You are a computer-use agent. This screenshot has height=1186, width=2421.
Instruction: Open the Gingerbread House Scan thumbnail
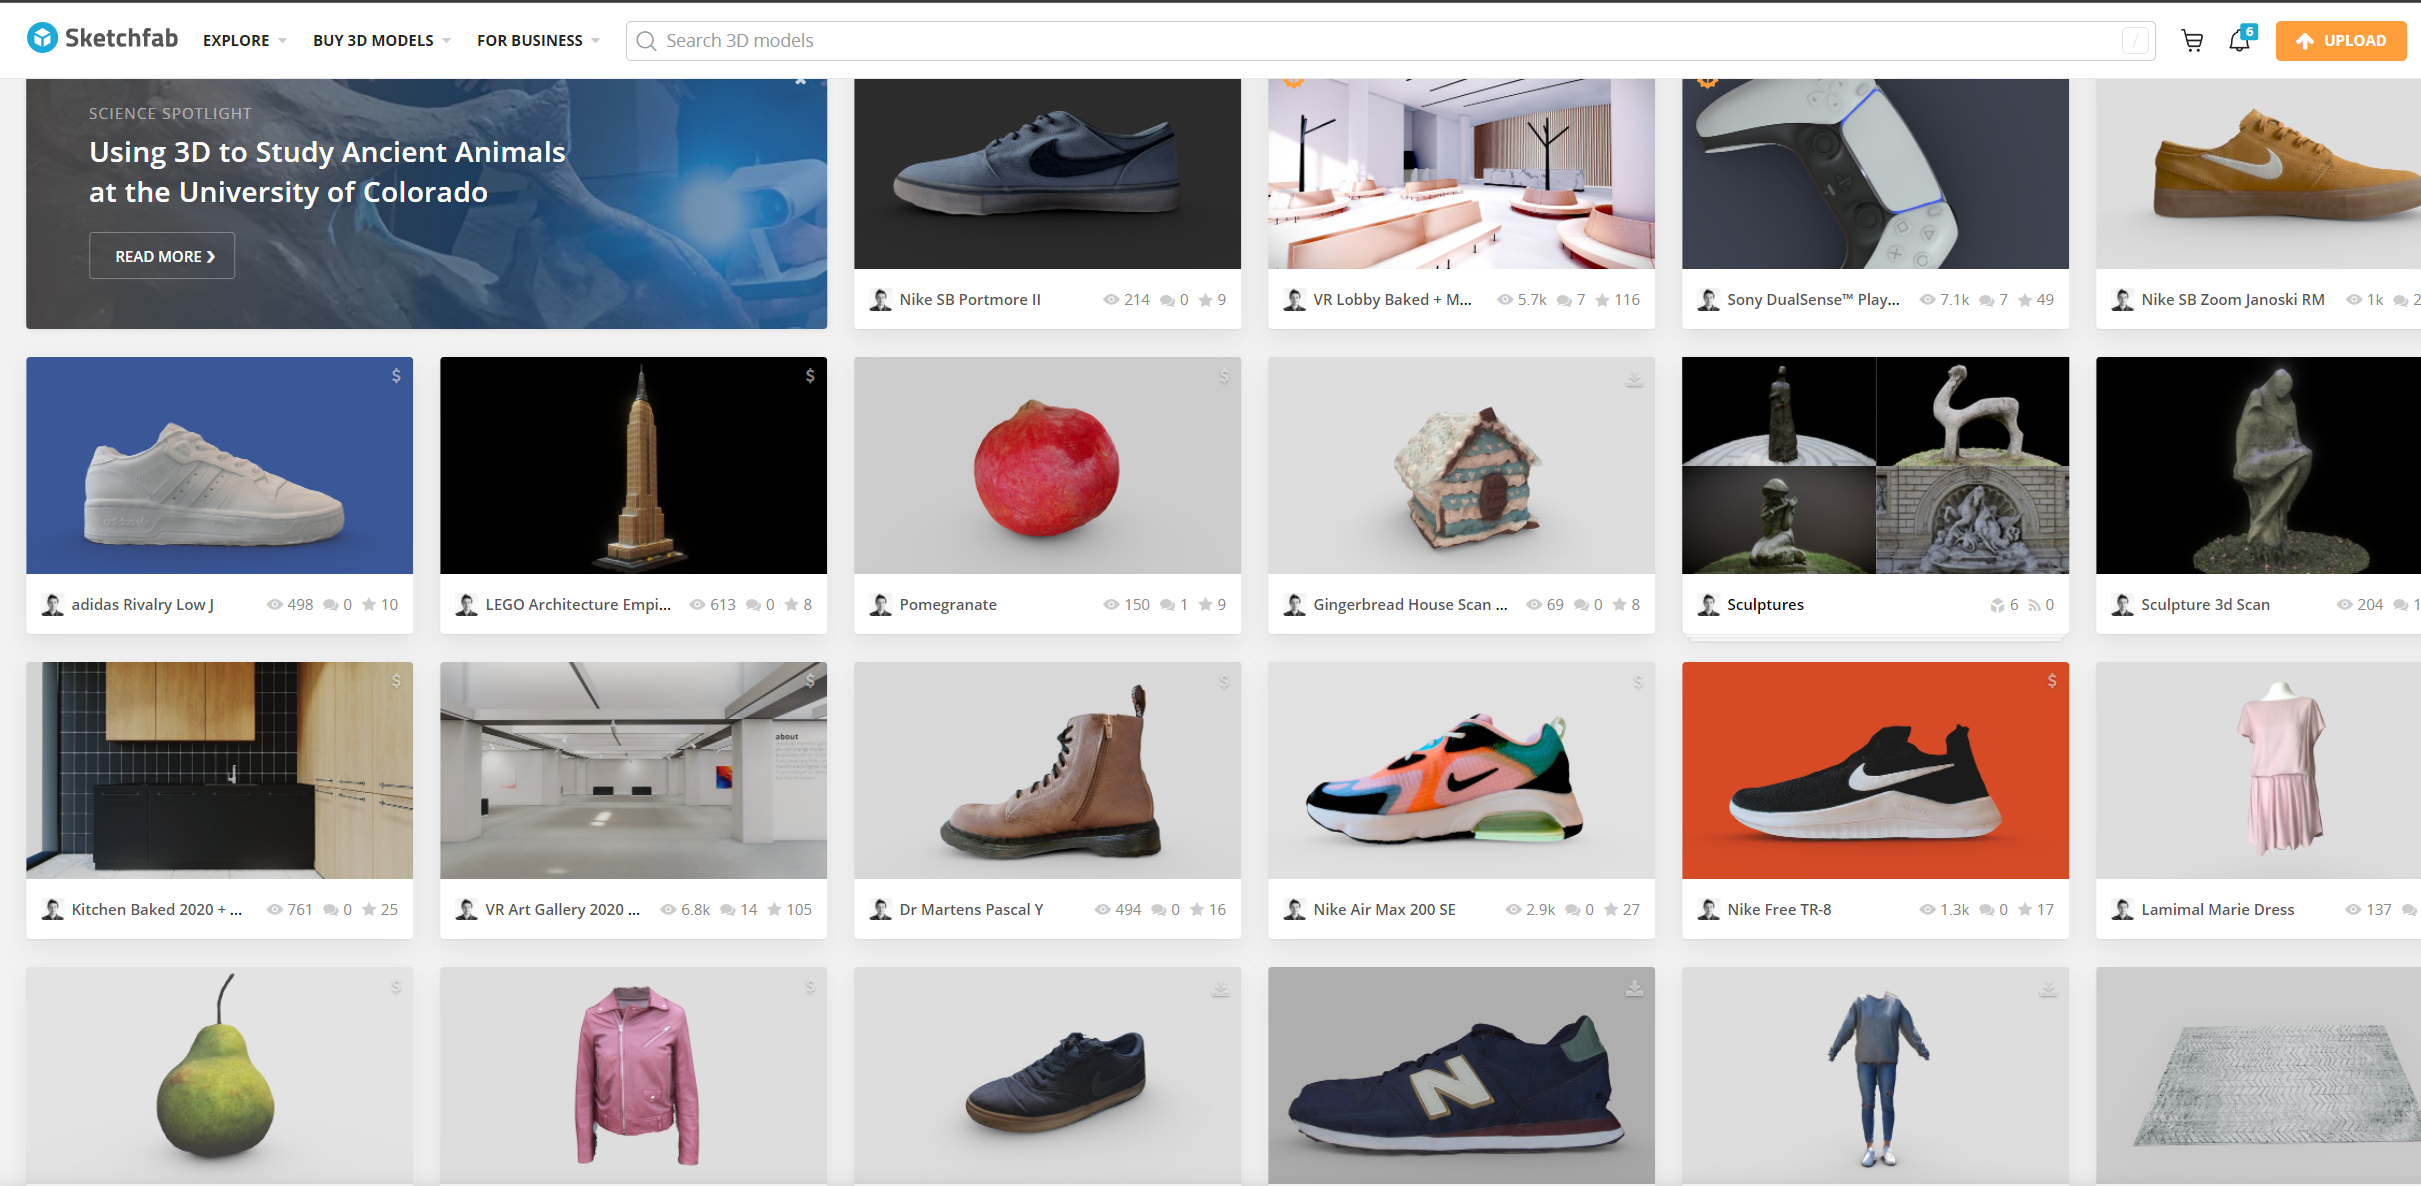point(1461,465)
